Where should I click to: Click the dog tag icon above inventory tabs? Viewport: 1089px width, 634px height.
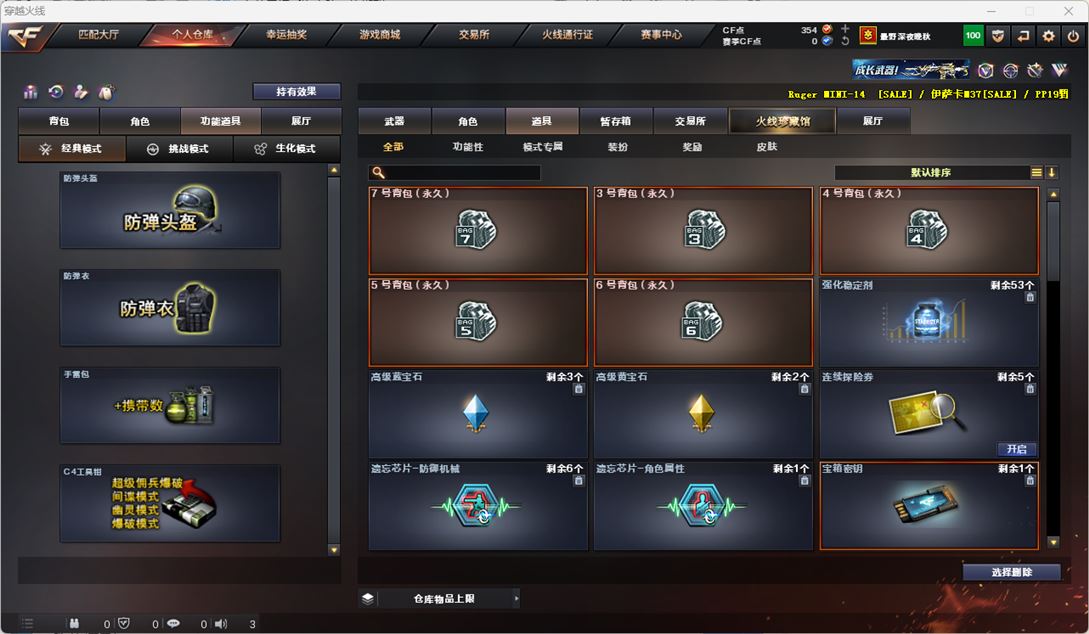click(106, 92)
